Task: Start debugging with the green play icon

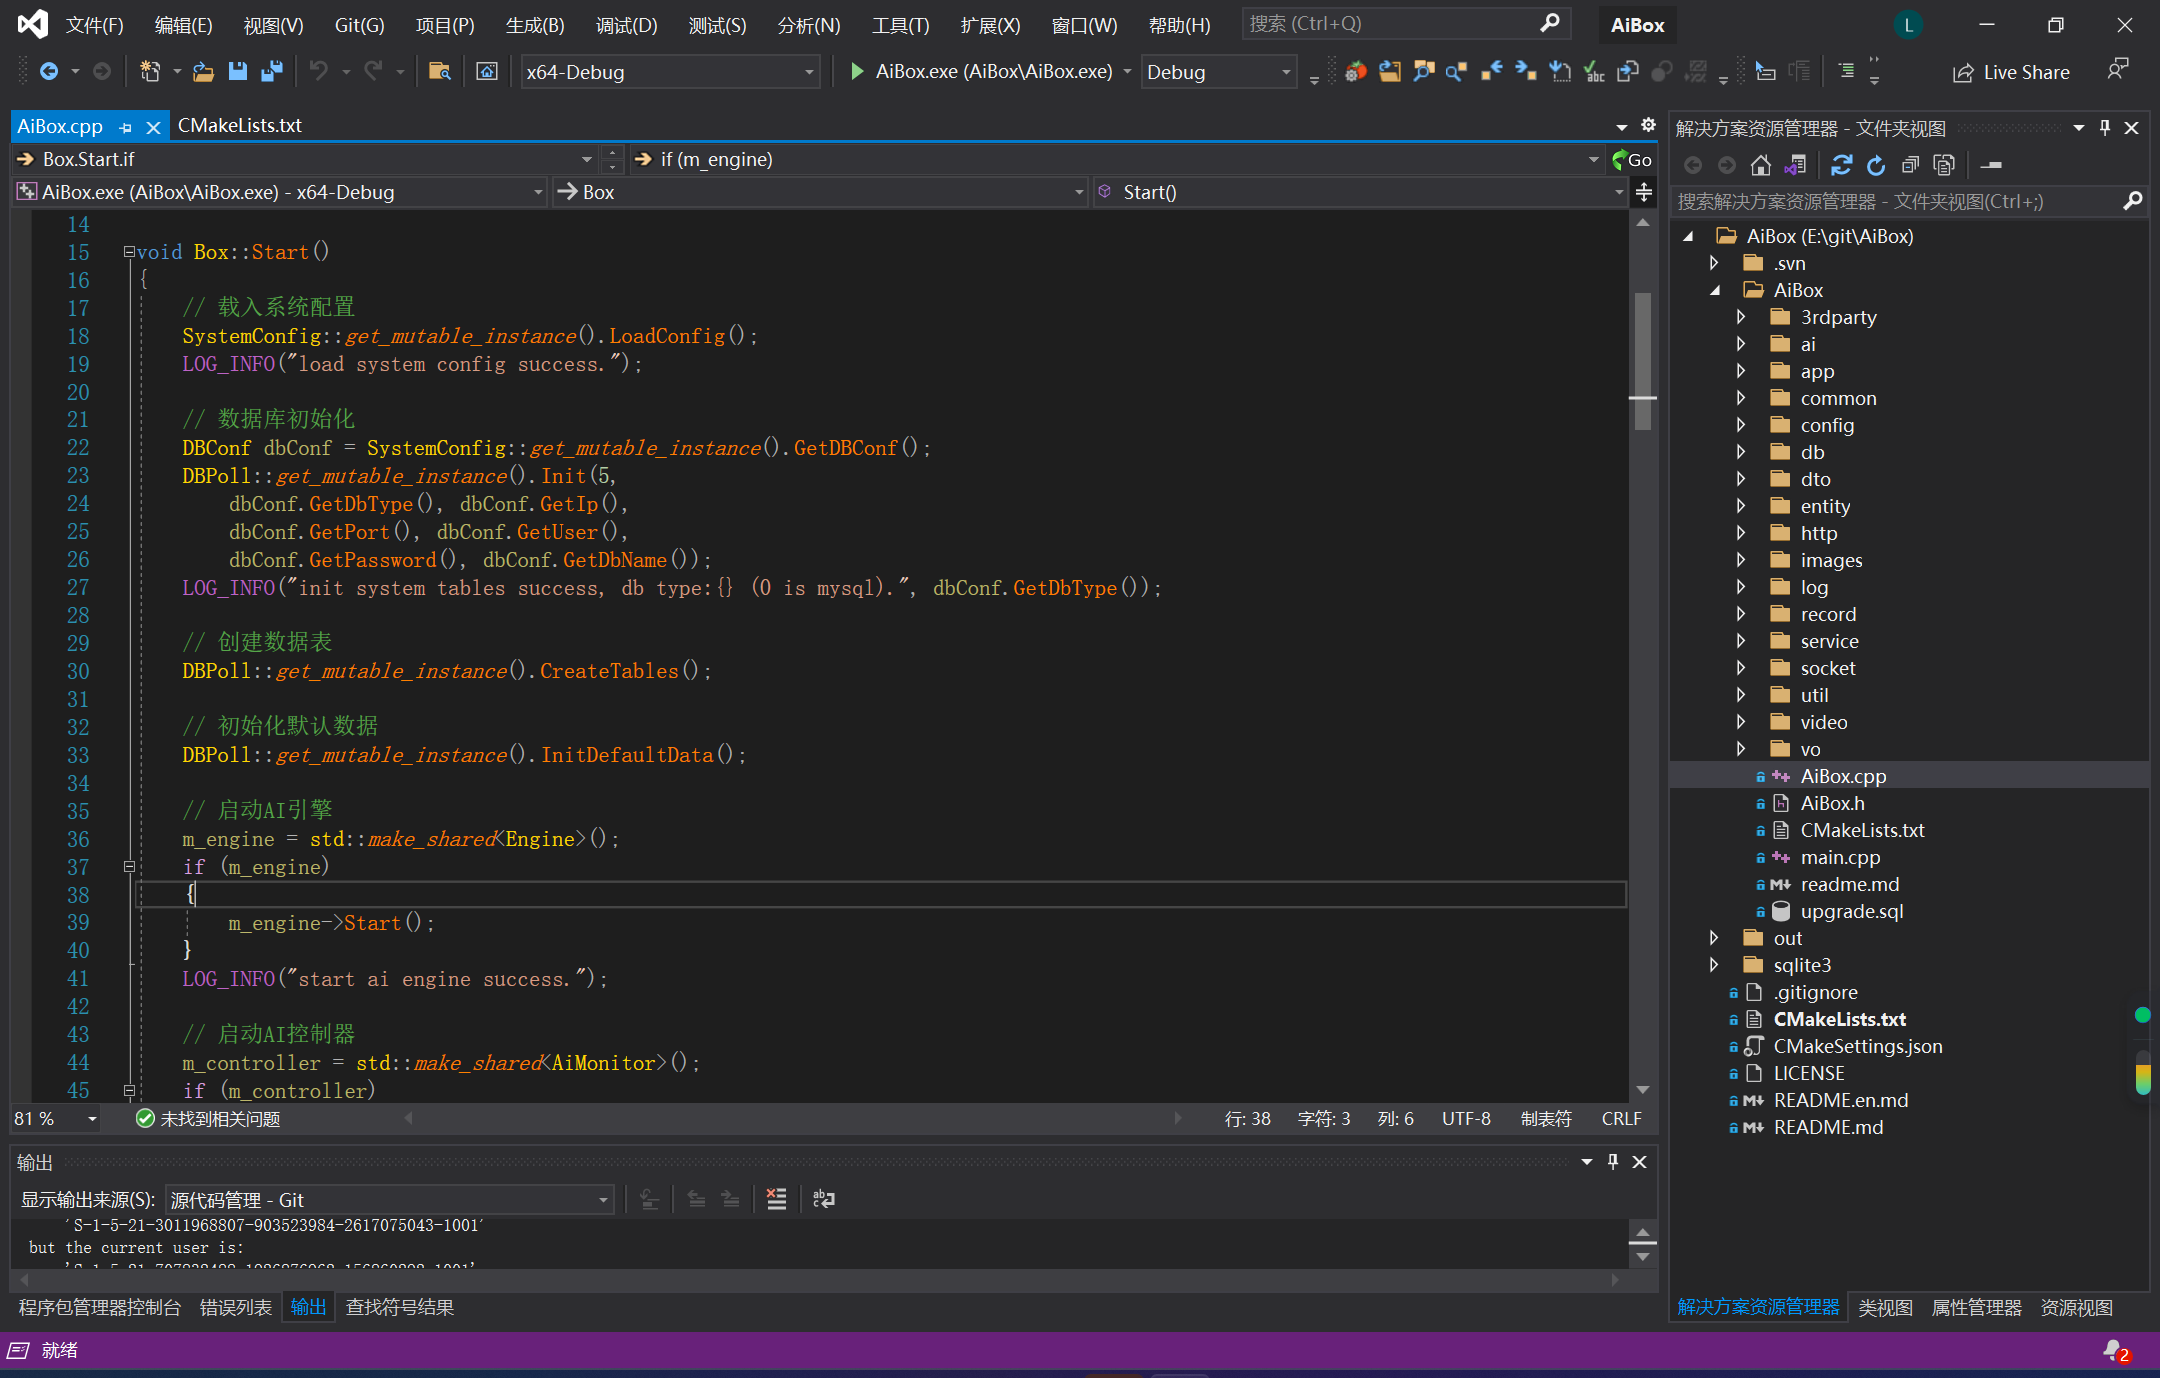Action: pyautogui.click(x=856, y=71)
